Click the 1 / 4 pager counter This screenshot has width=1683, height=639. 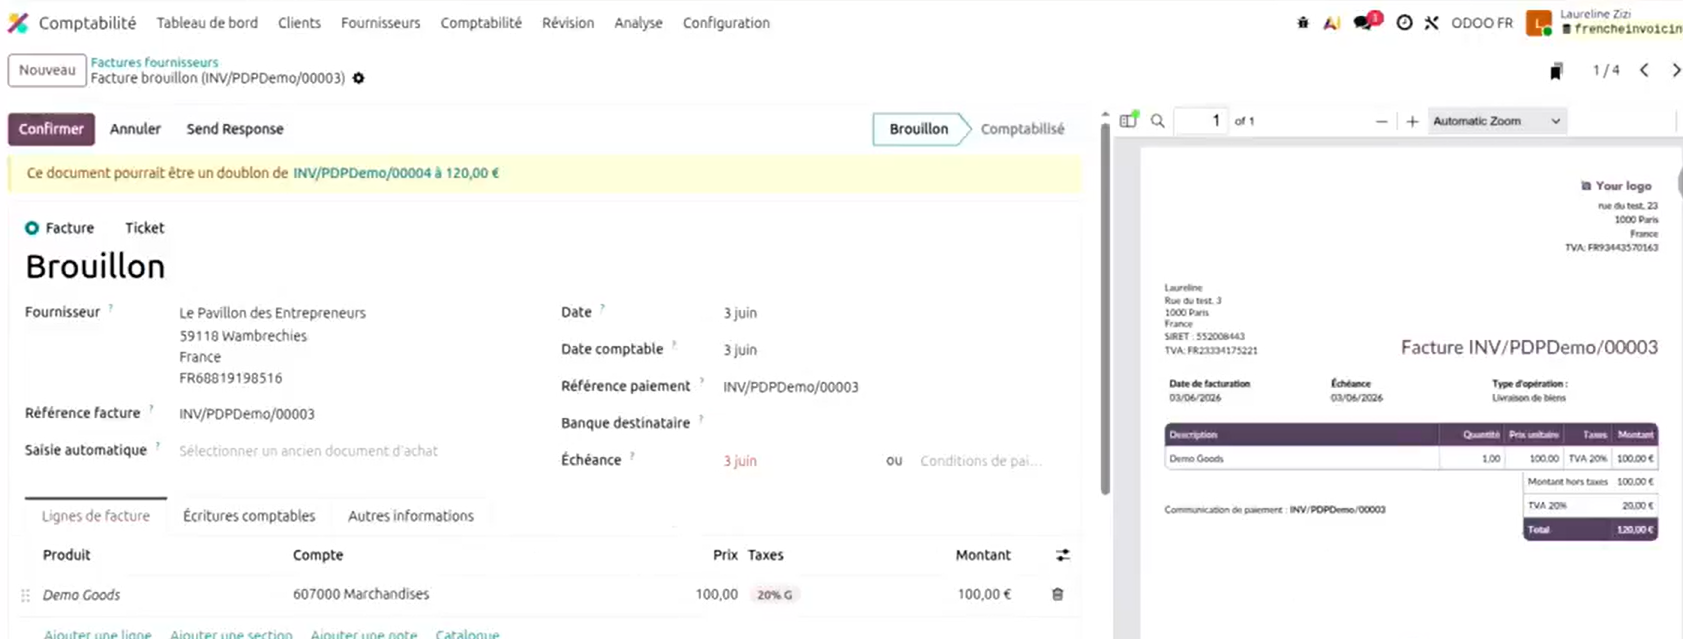coord(1605,71)
